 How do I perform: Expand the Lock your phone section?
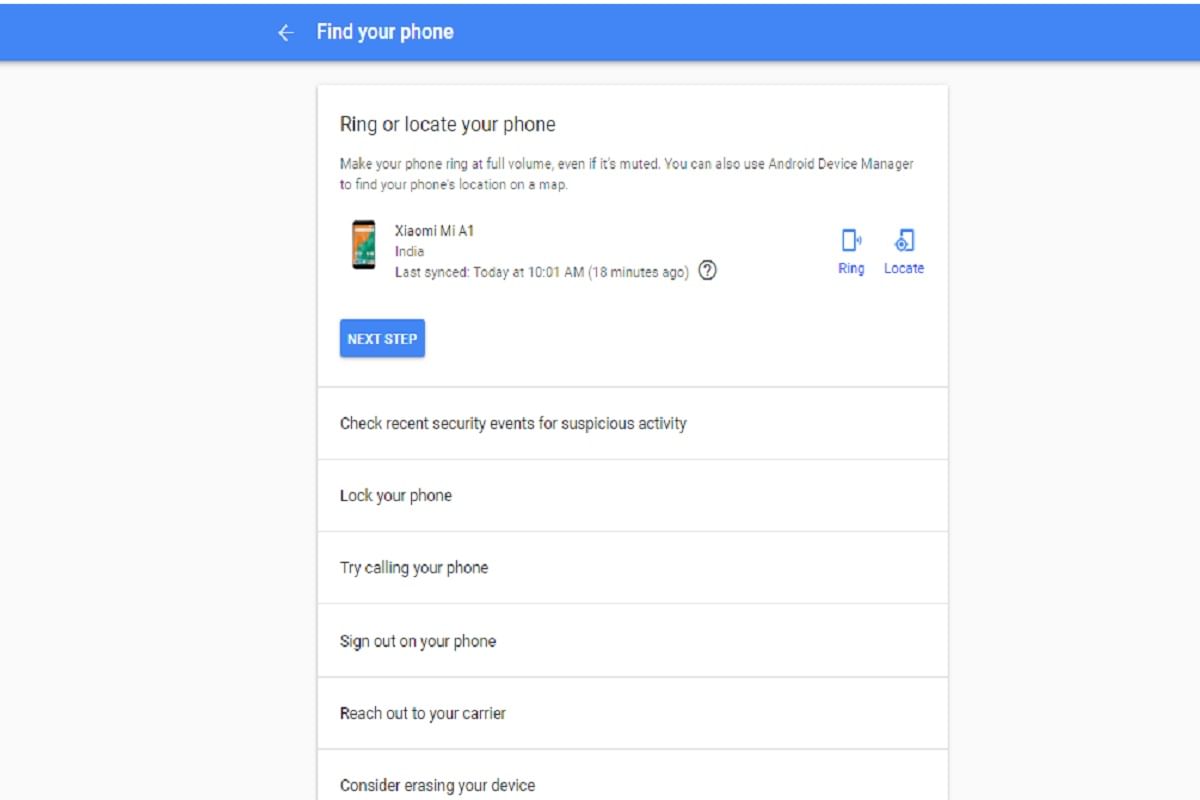(394, 495)
